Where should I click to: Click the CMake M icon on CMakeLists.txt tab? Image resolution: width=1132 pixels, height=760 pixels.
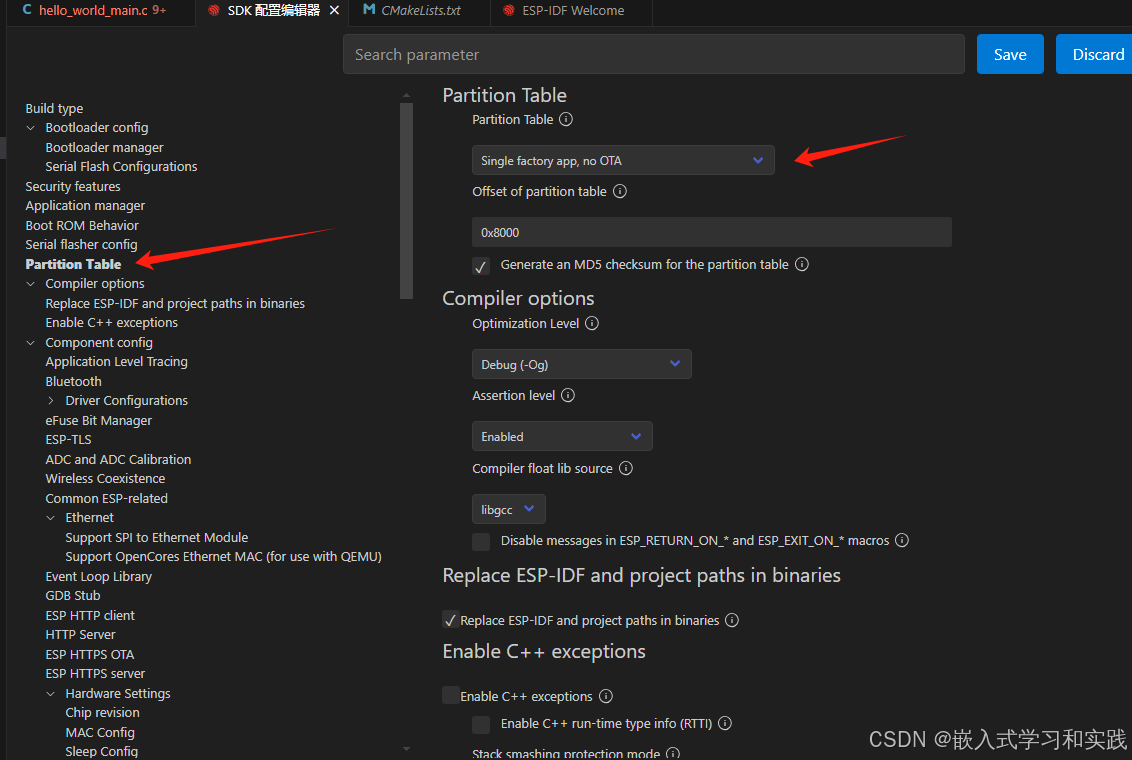pyautogui.click(x=369, y=9)
